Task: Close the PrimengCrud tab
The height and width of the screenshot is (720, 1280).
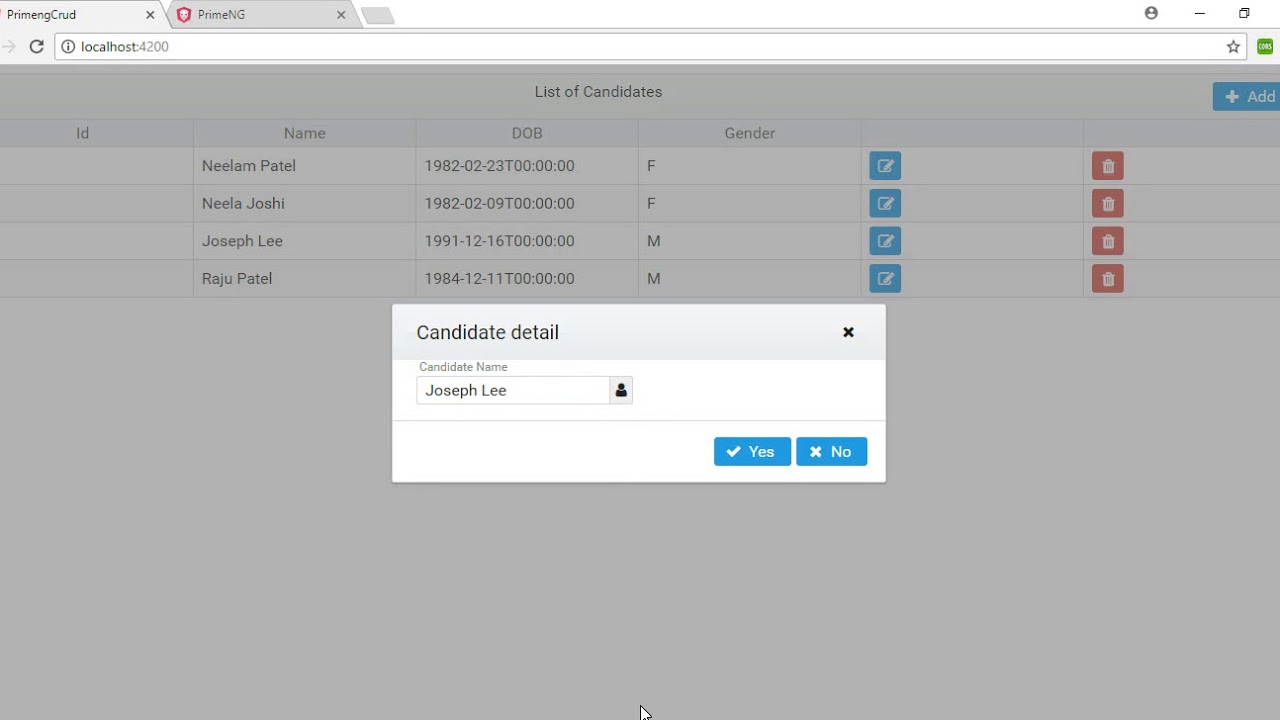Action: [x=150, y=15]
